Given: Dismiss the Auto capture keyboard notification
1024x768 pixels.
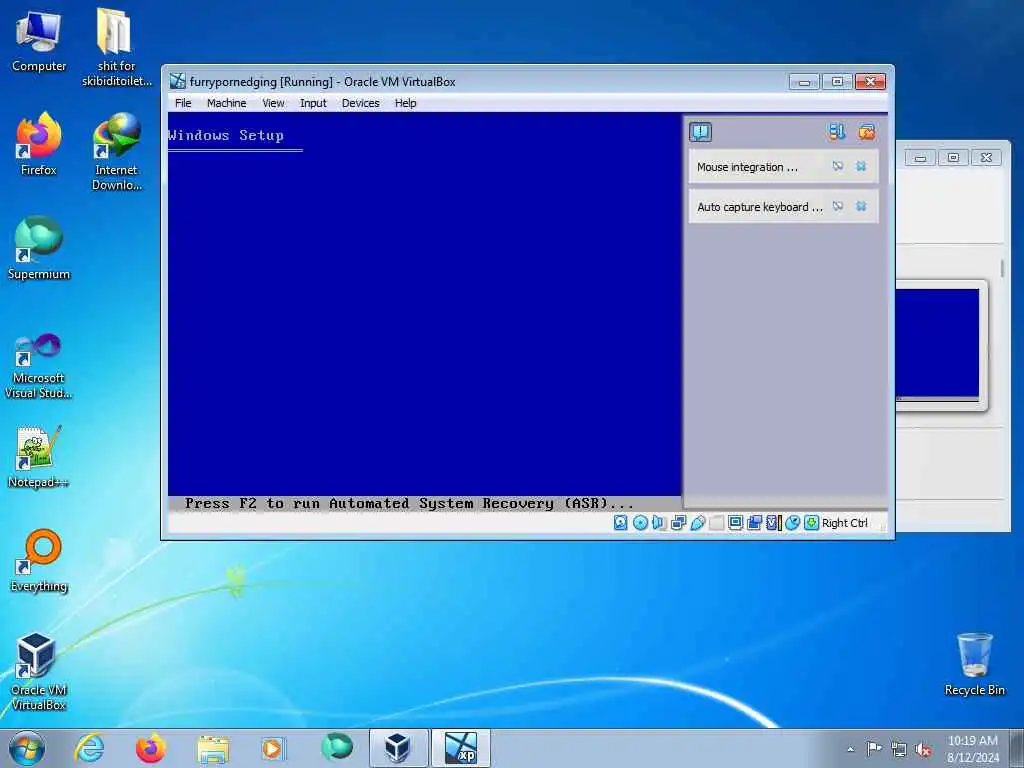Looking at the screenshot, I should click(861, 206).
